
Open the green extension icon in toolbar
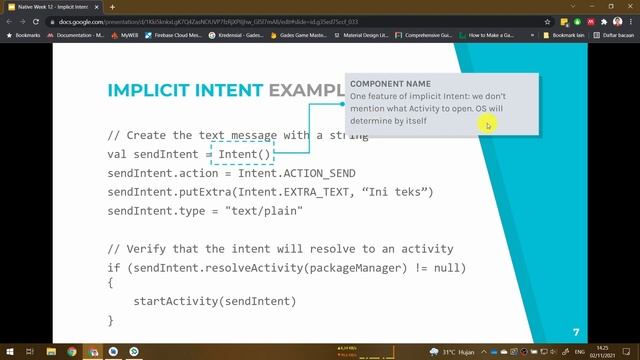coord(577,22)
